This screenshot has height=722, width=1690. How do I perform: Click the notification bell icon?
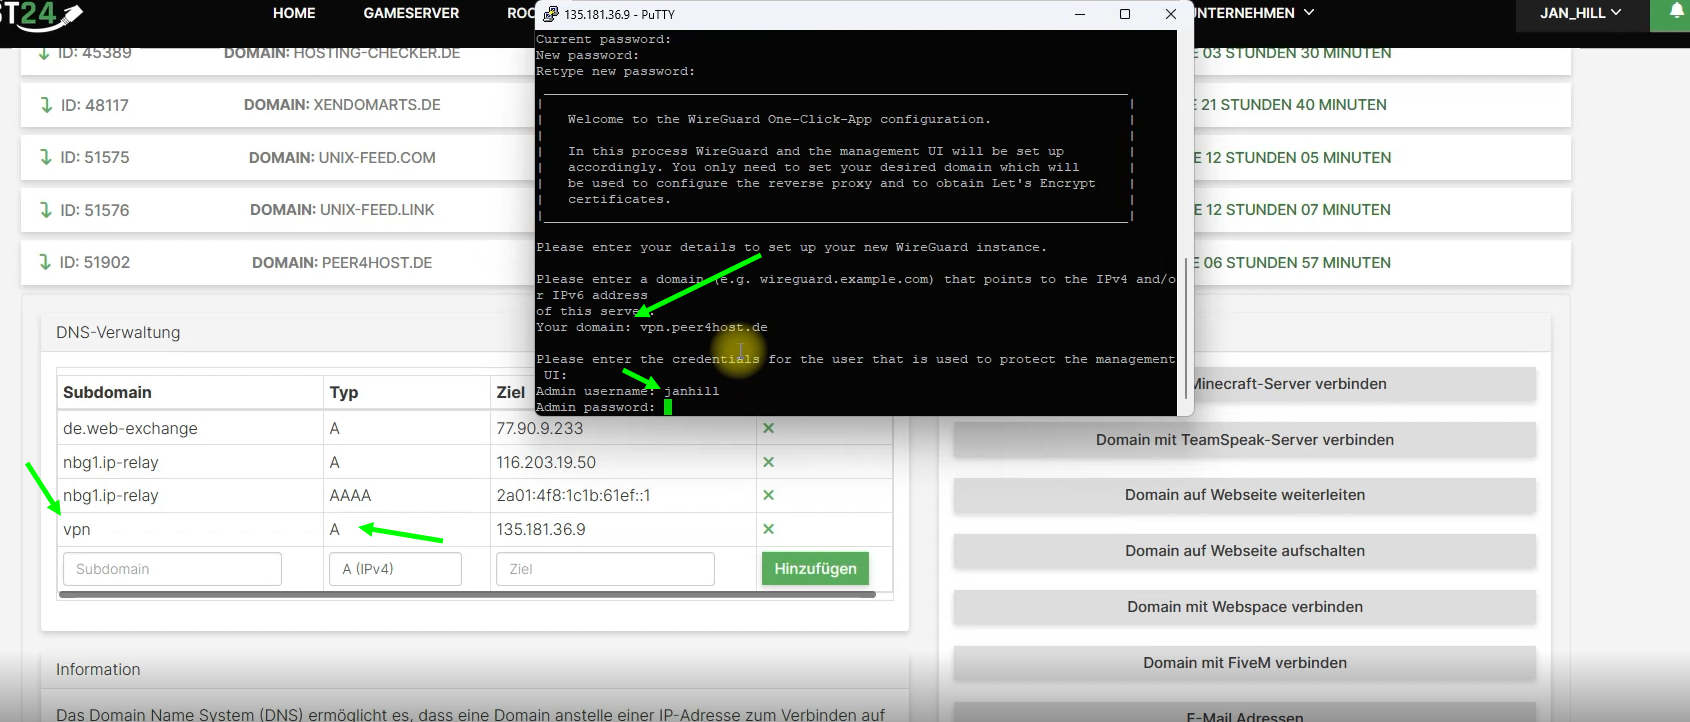point(1676,13)
